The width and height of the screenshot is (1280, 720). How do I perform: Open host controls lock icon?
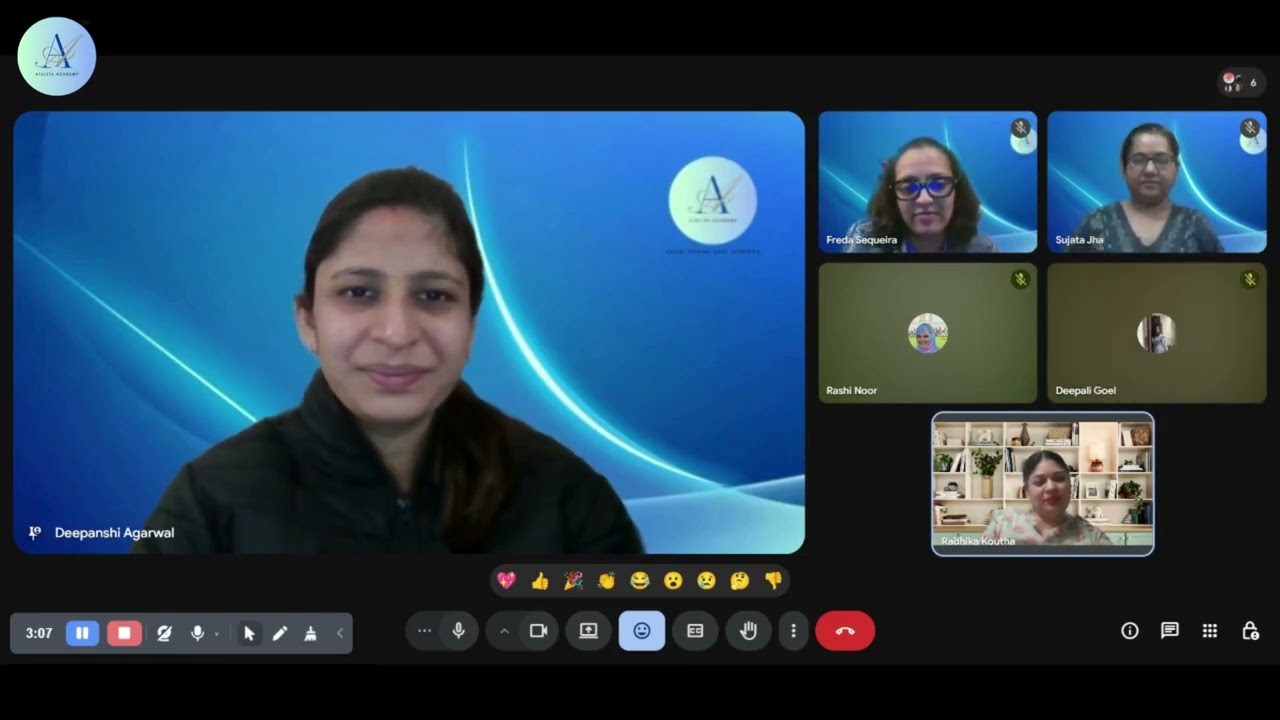(1250, 631)
